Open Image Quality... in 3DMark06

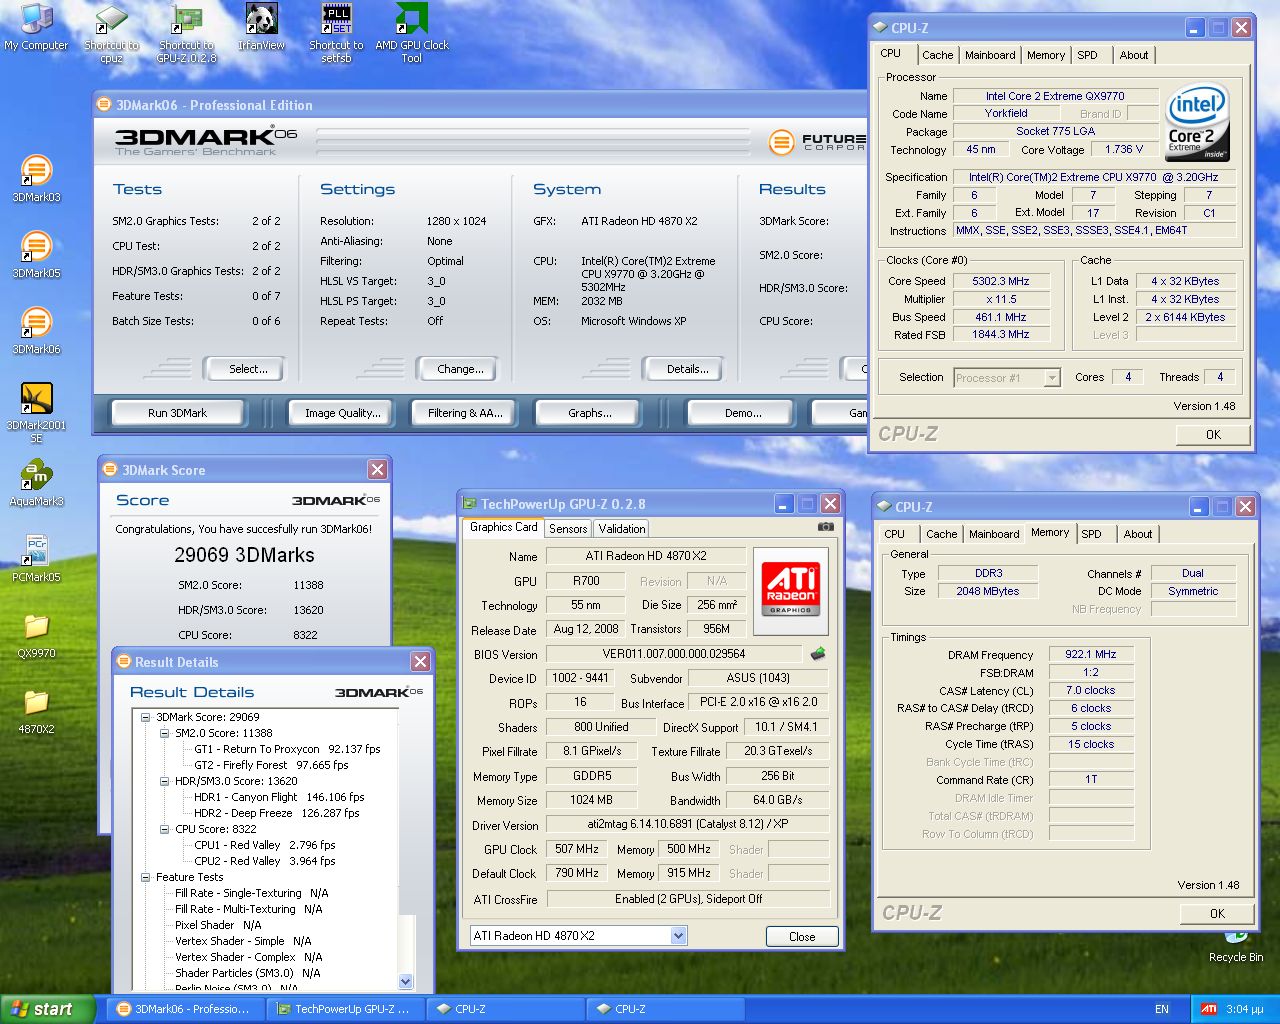pyautogui.click(x=342, y=412)
